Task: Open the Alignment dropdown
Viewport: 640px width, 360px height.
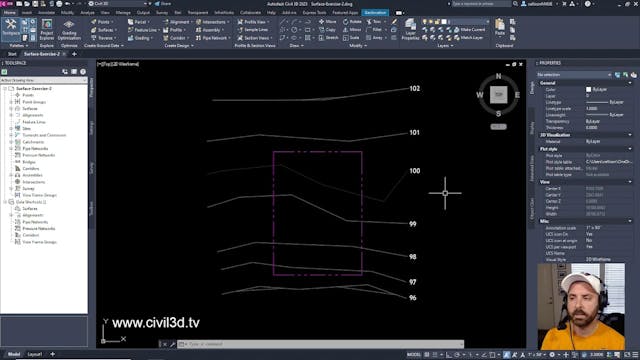Action: pos(177,22)
